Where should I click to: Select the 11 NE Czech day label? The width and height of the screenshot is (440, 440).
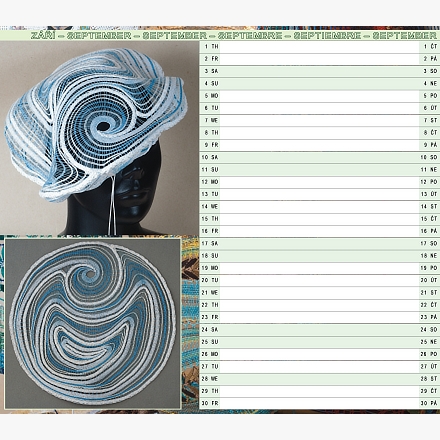pos(429,170)
